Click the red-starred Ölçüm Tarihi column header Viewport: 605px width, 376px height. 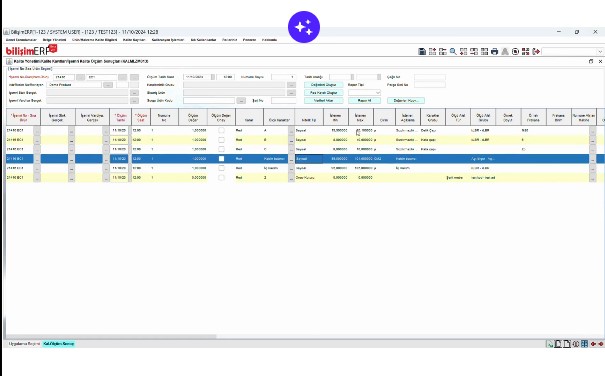[120, 117]
